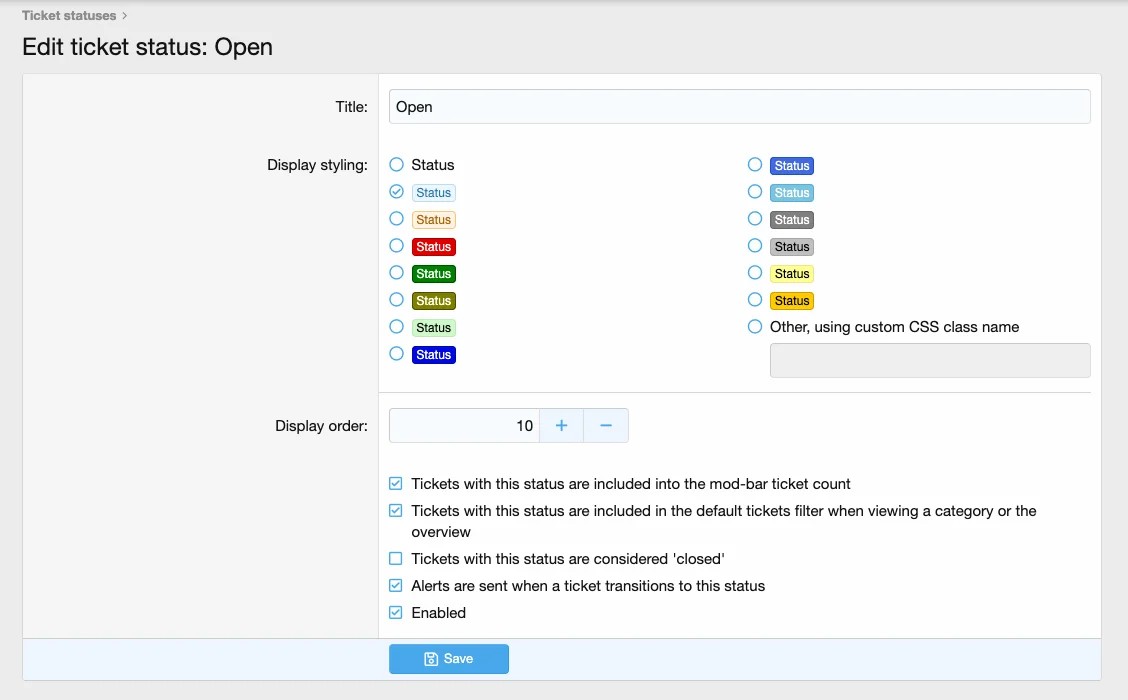Choose the olive Status badge style
Image resolution: width=1128 pixels, height=700 pixels.
(397, 300)
